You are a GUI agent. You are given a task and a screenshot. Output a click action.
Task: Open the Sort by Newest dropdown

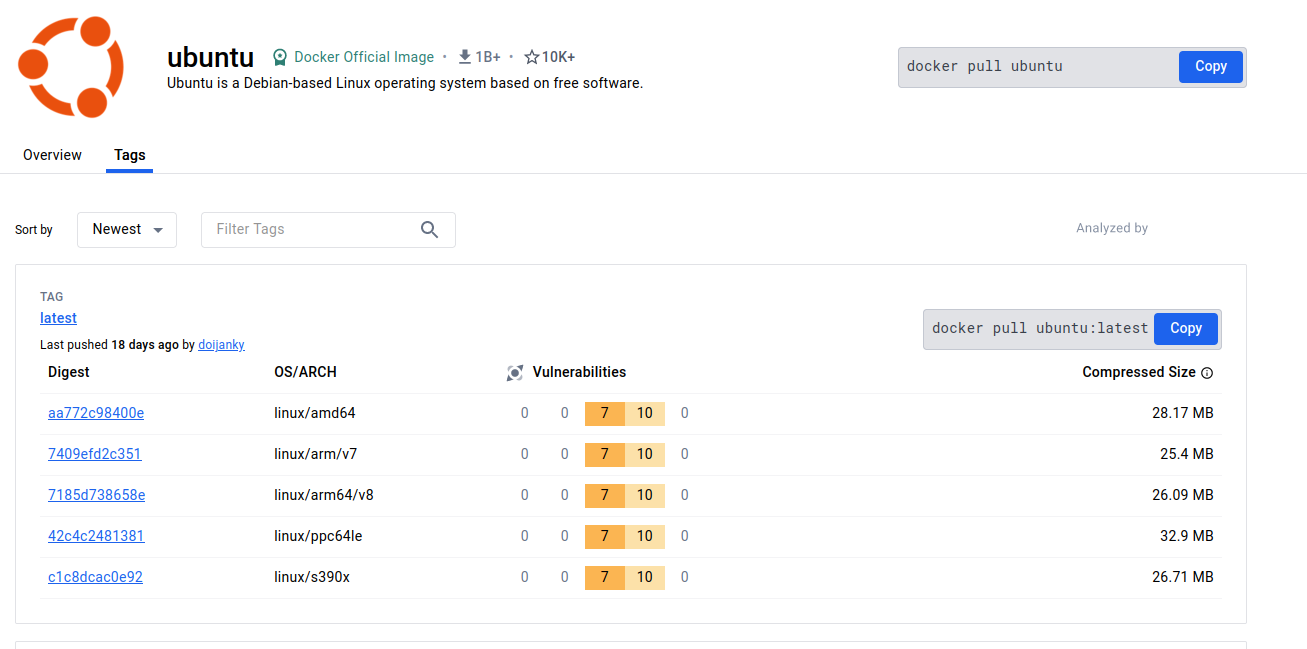tap(127, 230)
